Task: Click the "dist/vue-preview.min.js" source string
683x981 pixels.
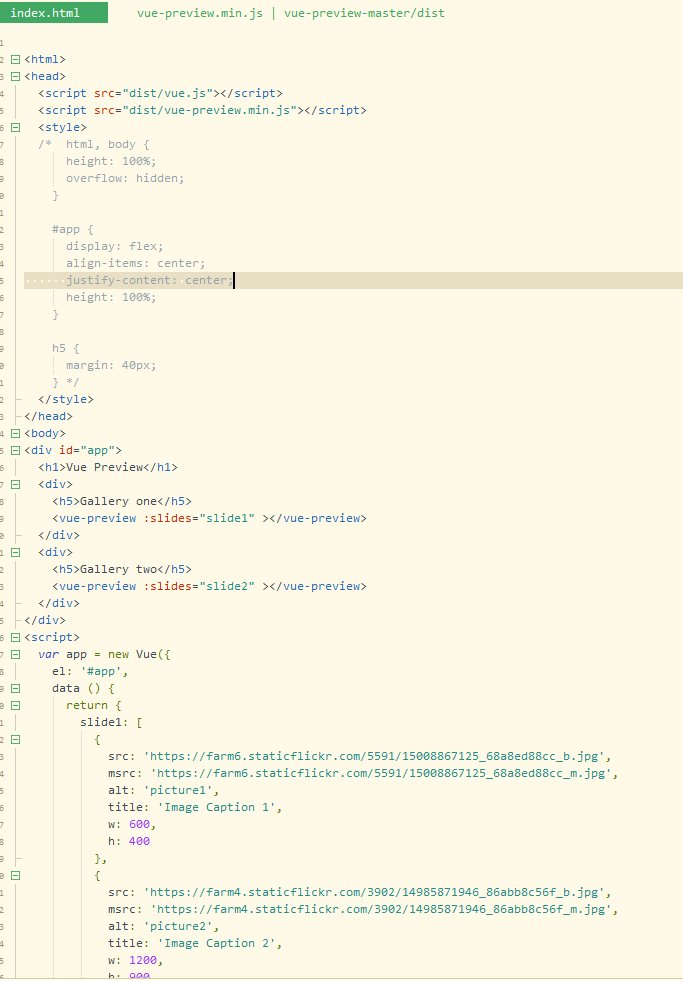Action: click(x=210, y=110)
